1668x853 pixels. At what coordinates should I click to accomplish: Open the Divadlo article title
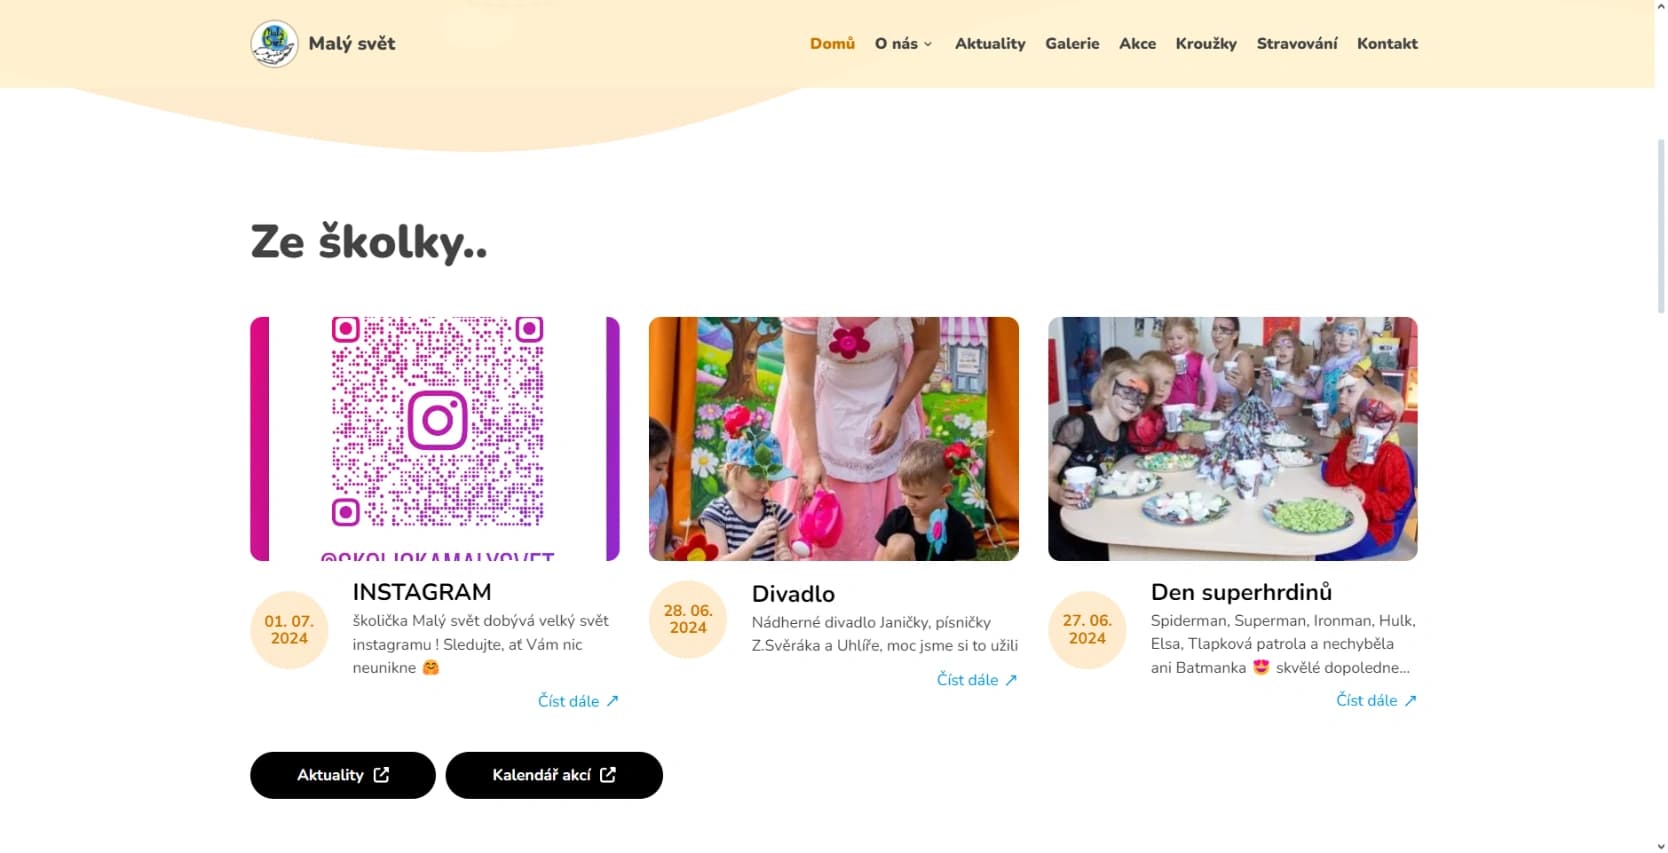(793, 594)
